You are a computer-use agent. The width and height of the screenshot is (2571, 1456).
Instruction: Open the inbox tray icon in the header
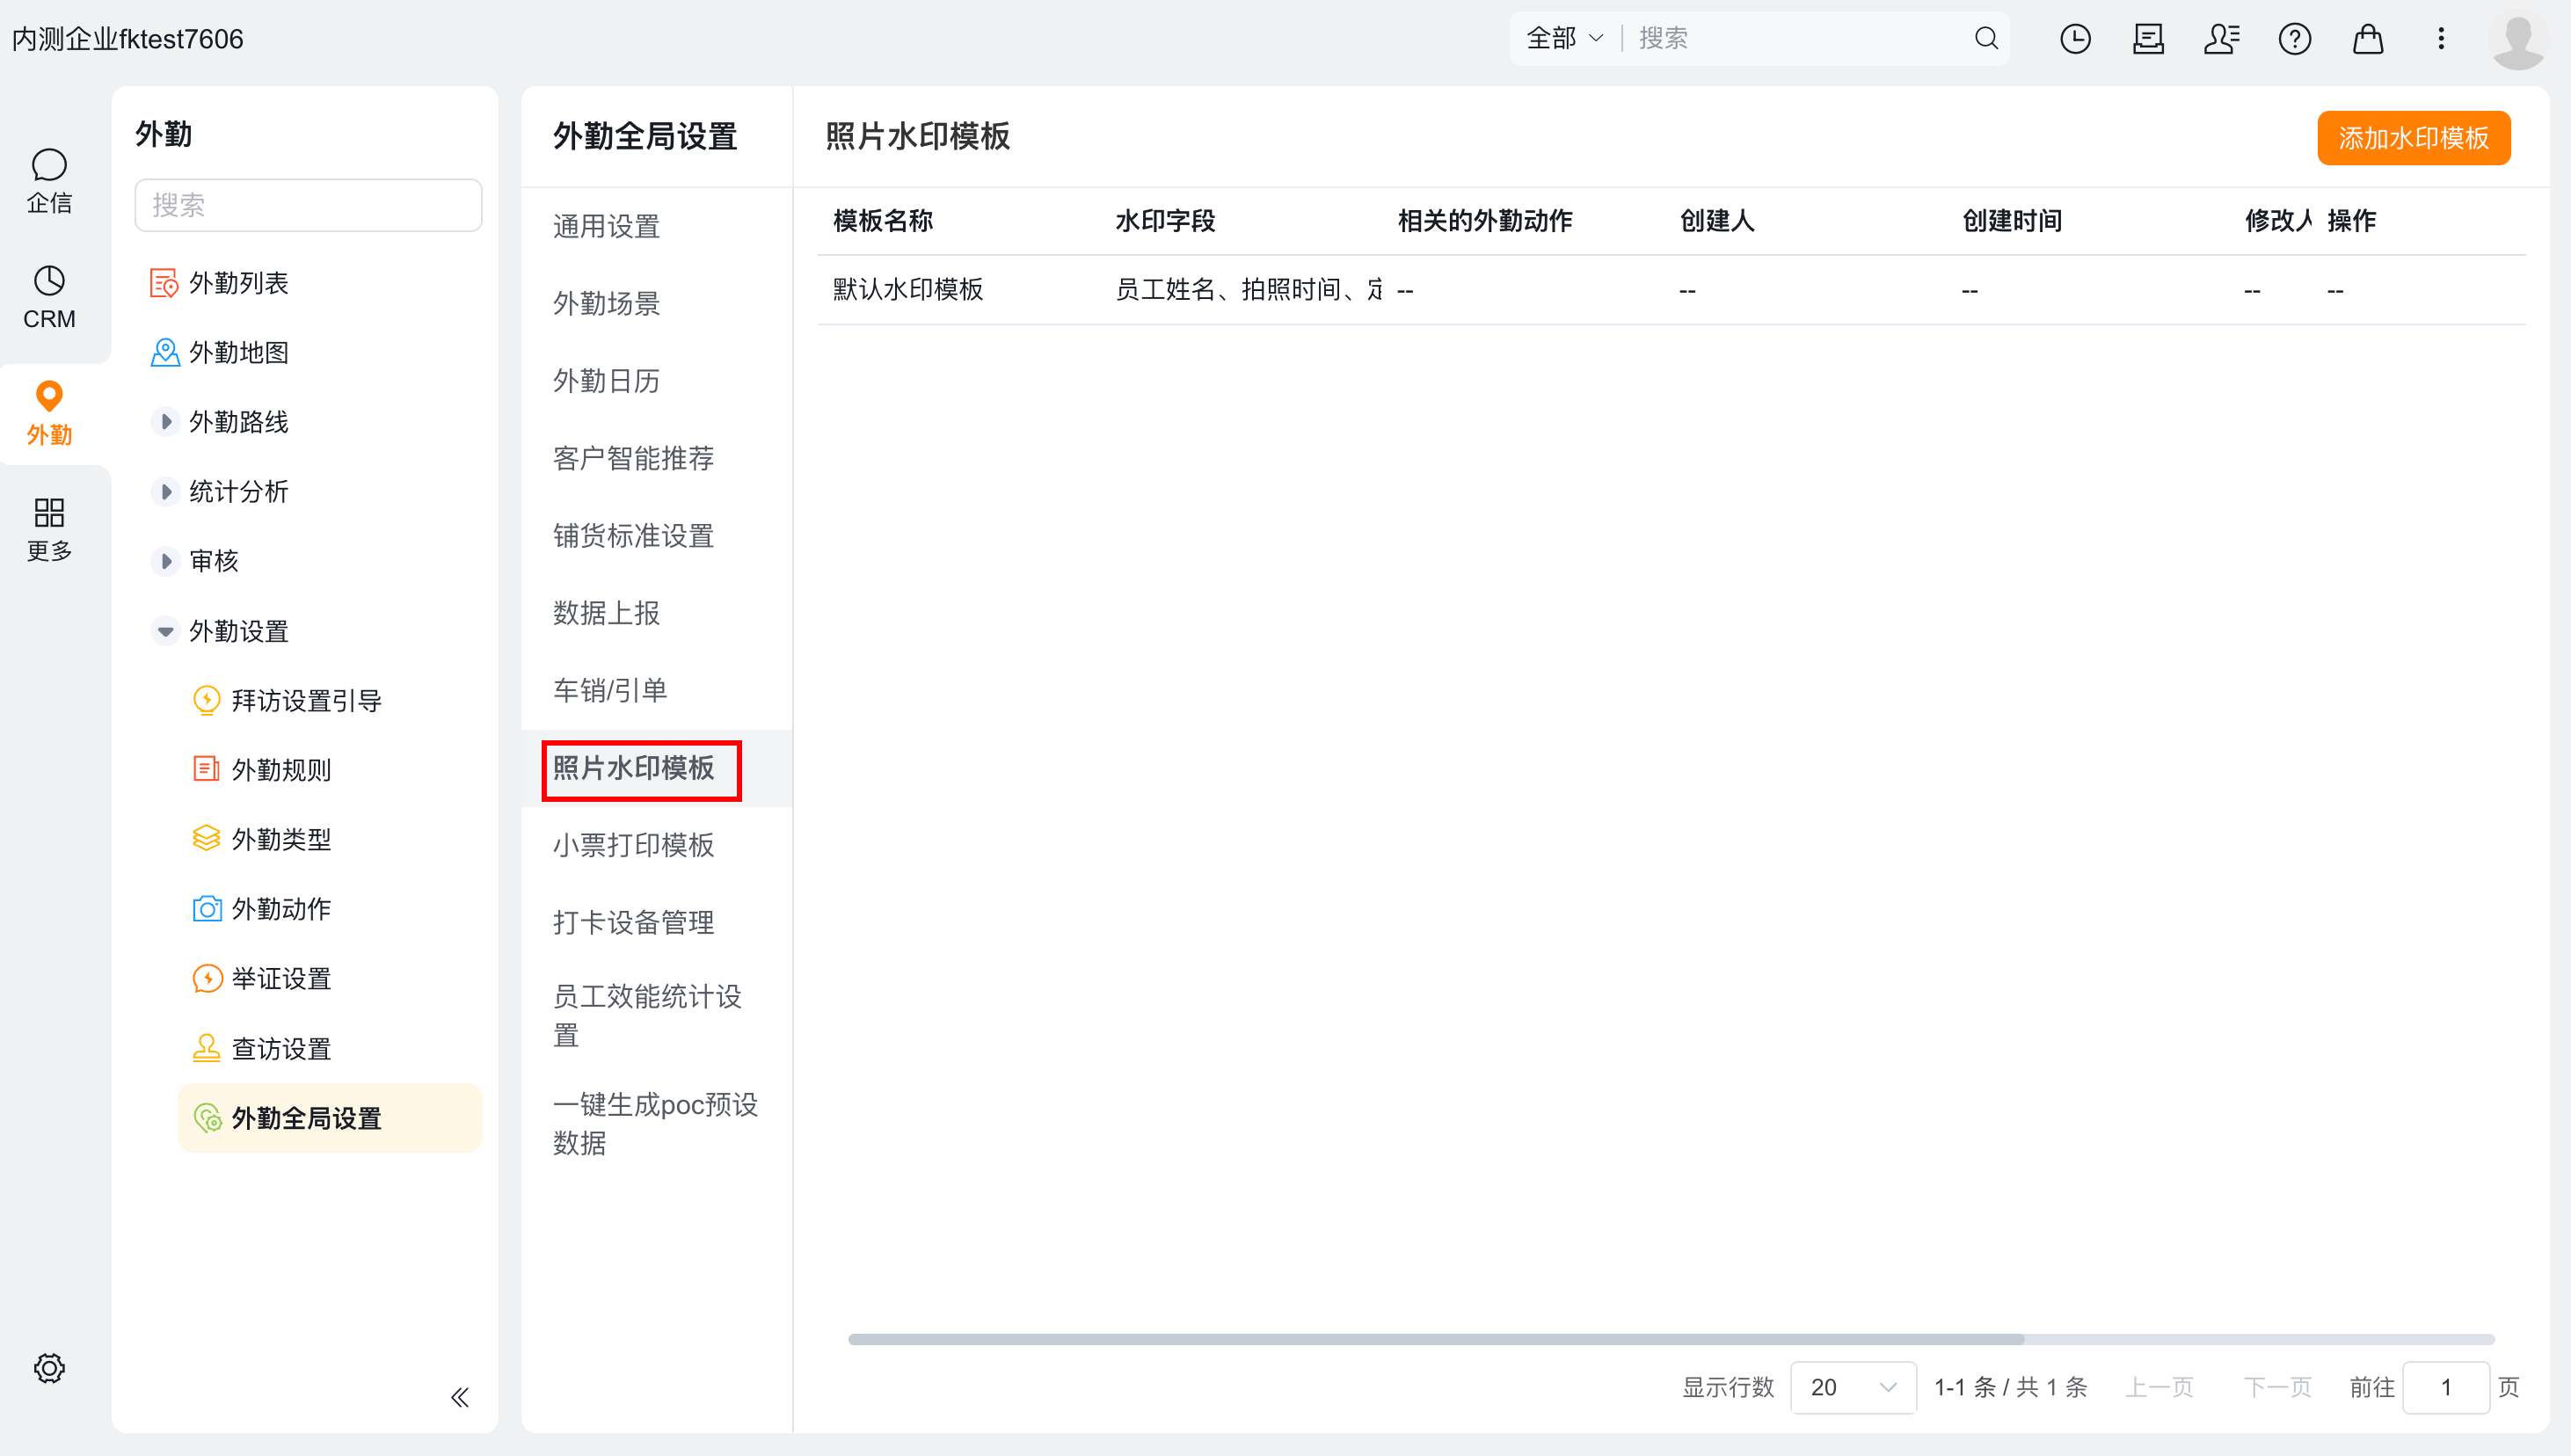point(2148,39)
